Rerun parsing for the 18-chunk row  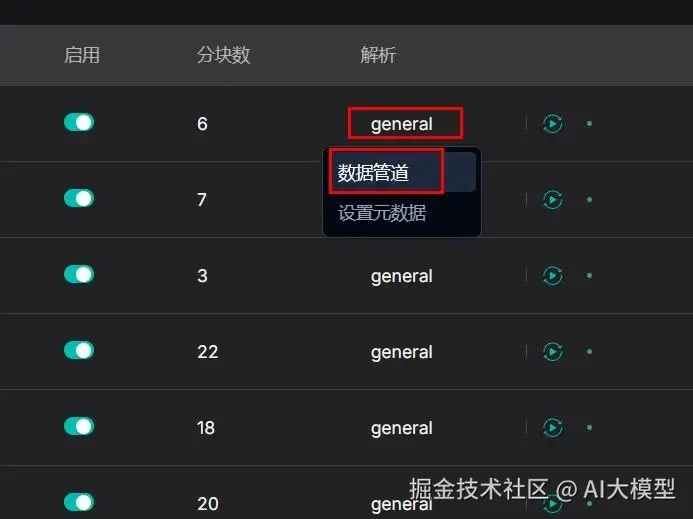click(x=552, y=427)
